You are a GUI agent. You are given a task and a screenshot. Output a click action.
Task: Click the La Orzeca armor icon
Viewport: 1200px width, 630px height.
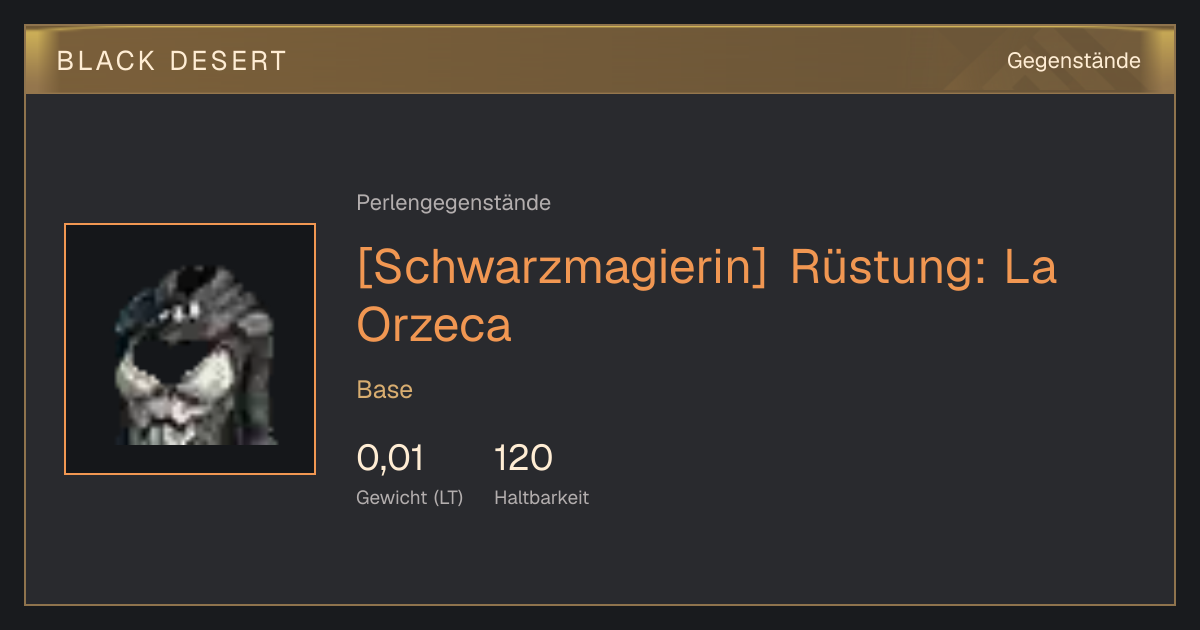click(190, 349)
